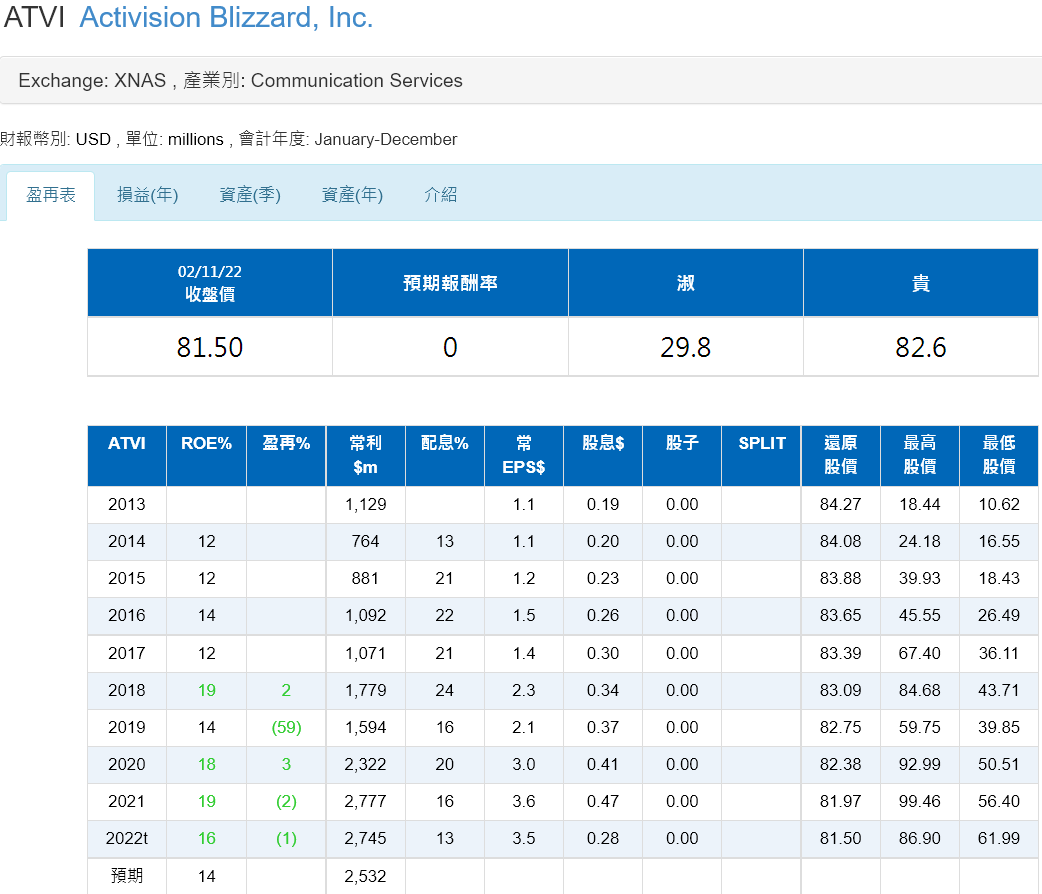Select the 2018 year row label

[127, 691]
